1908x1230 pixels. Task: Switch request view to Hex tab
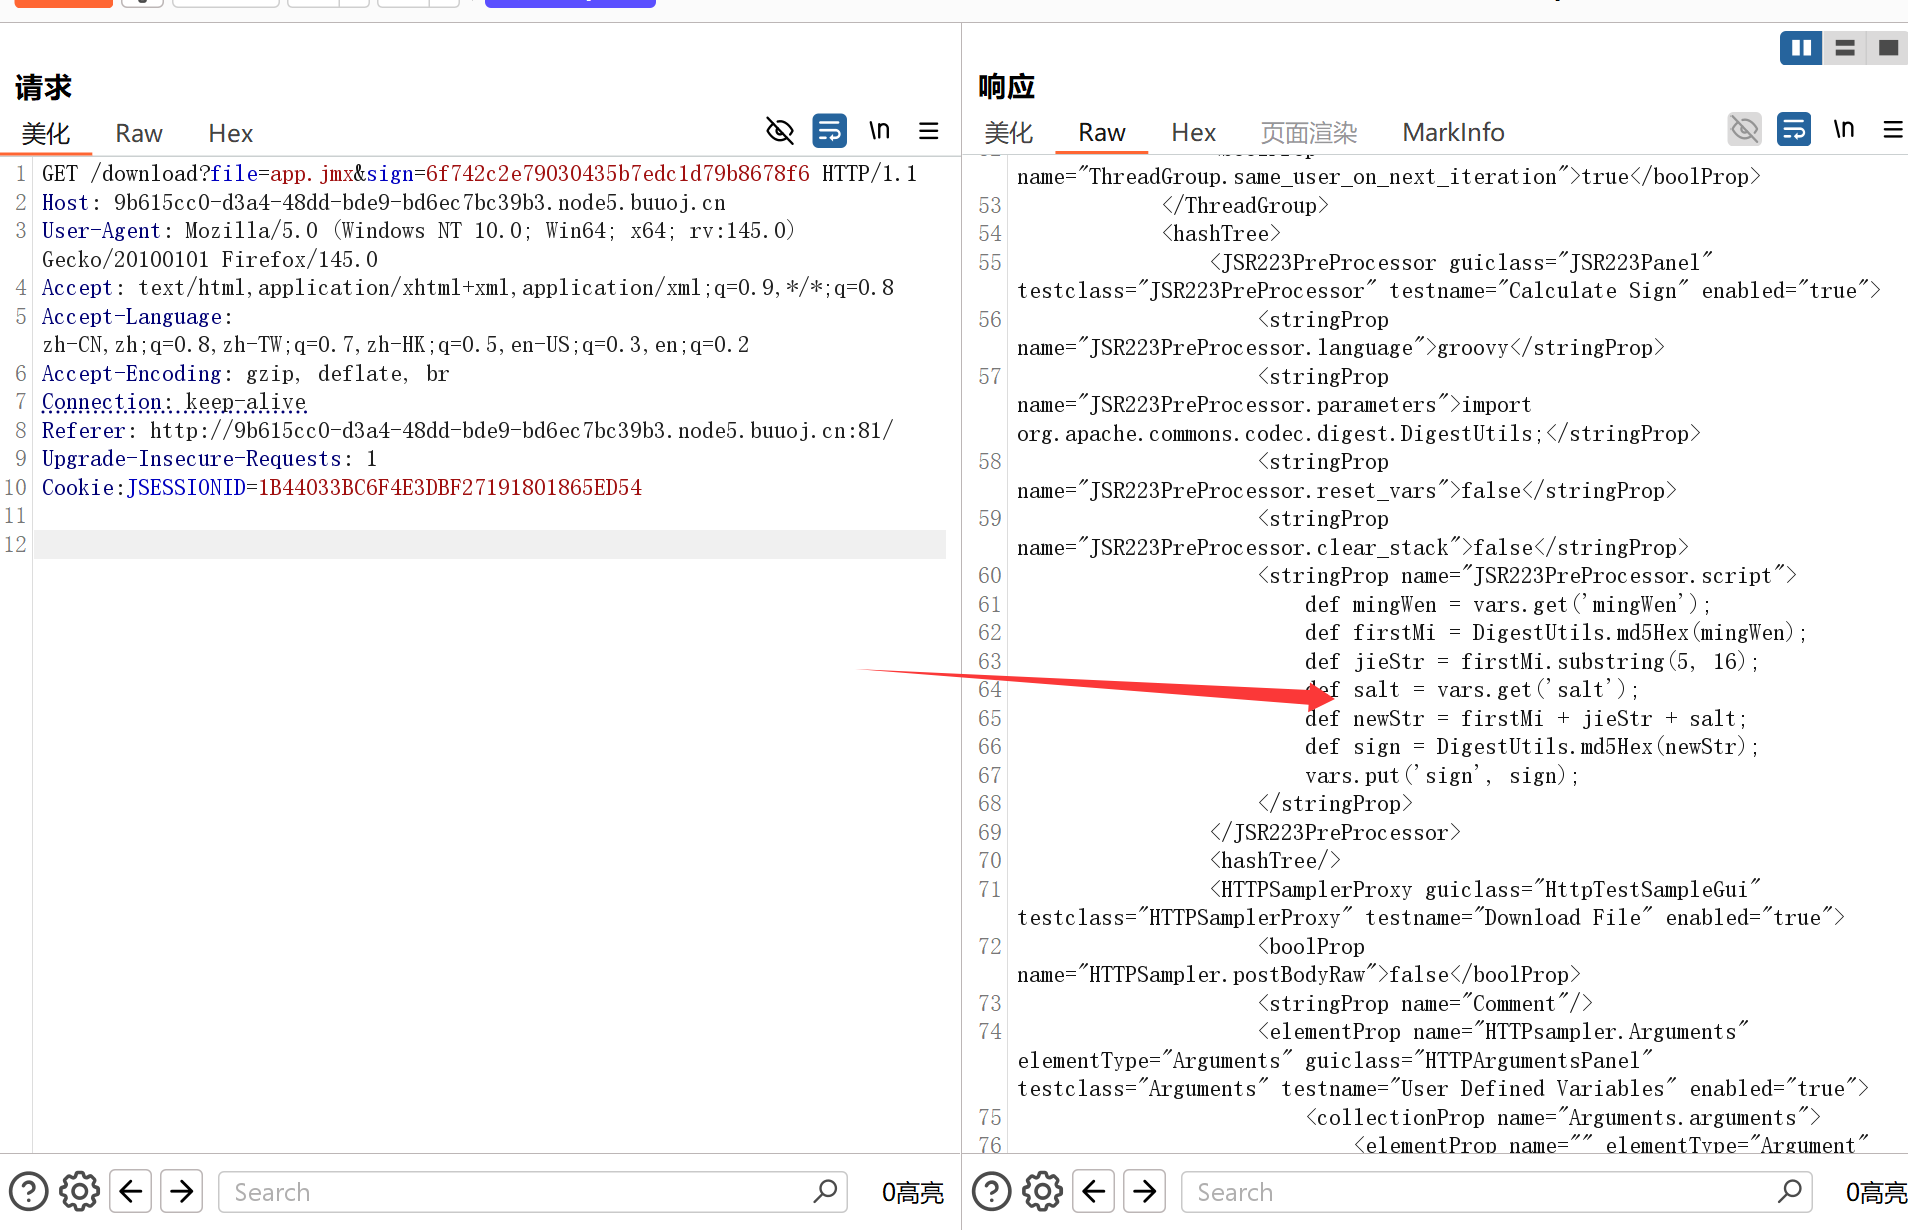231,134
